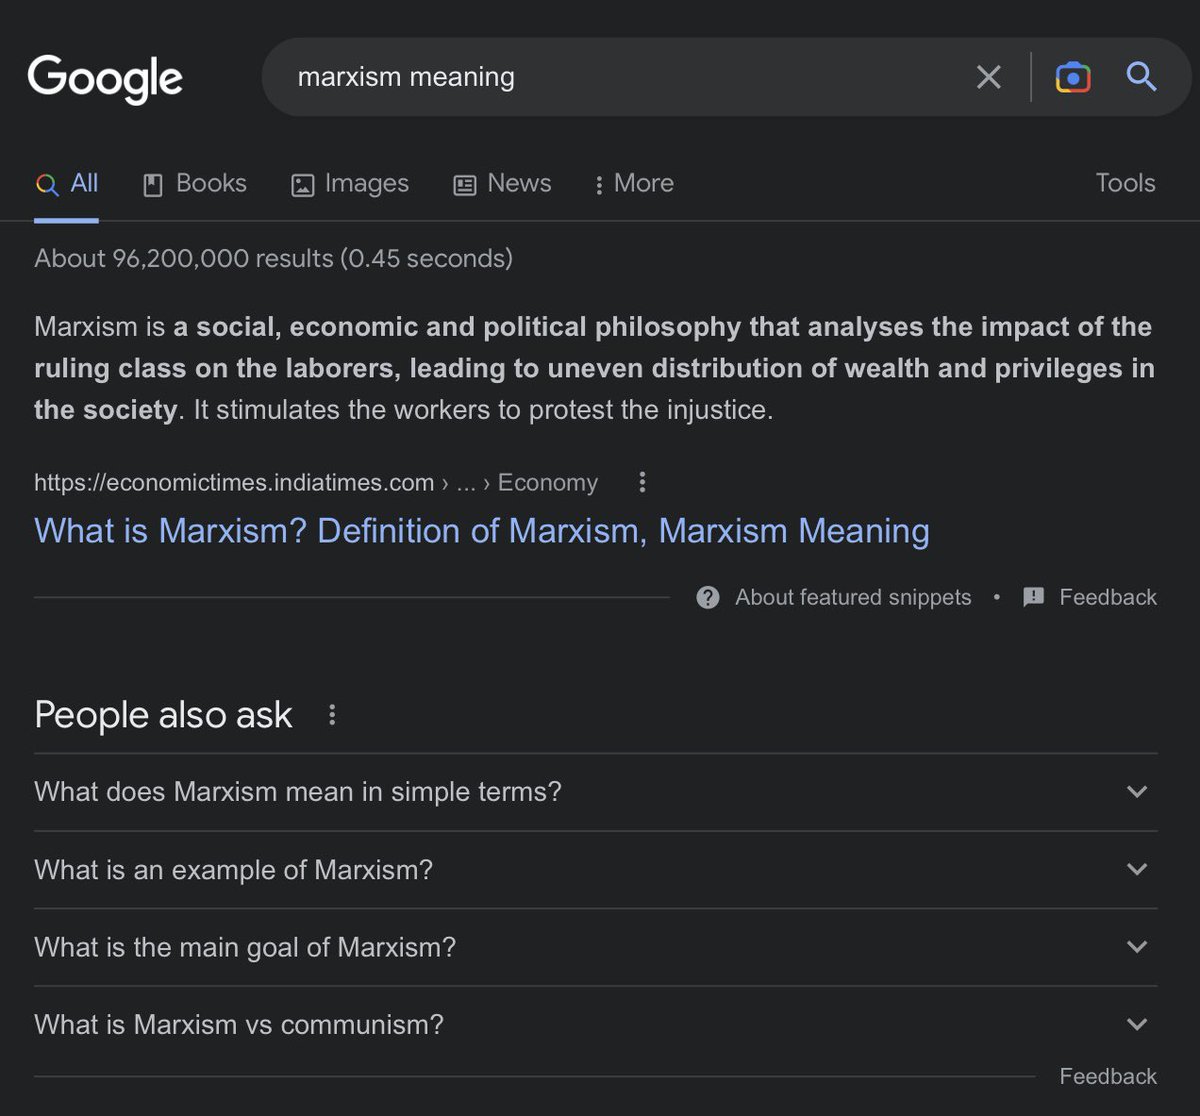Click the Google logo
Screen dimensions: 1200x1116
(x=105, y=79)
